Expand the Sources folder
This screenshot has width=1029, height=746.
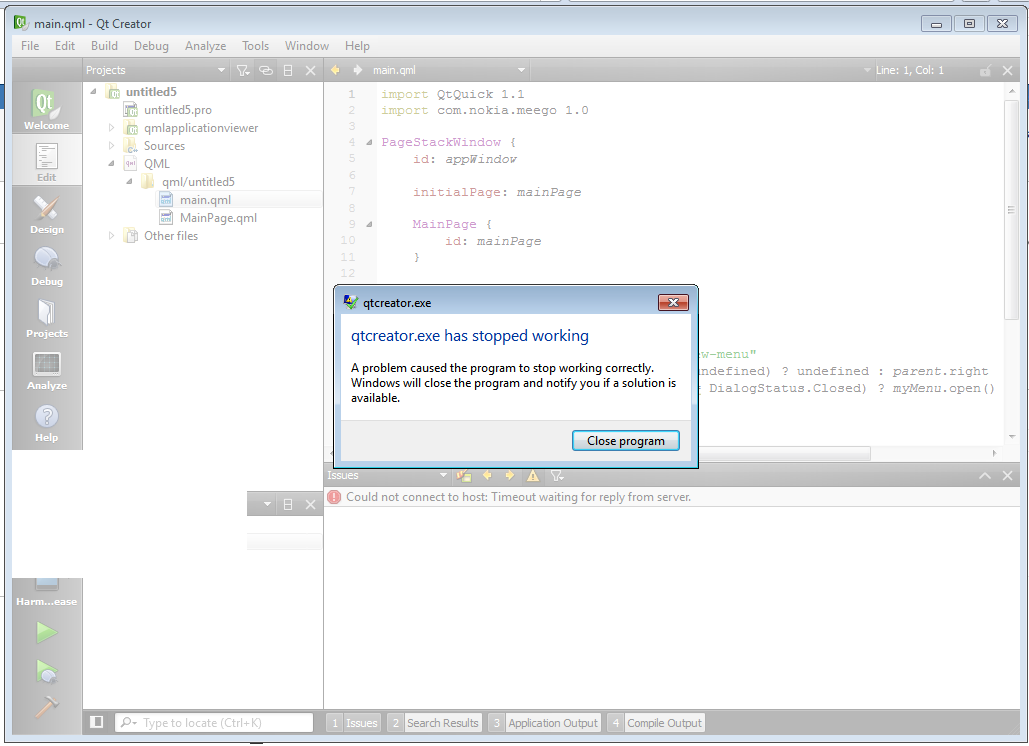pos(113,146)
